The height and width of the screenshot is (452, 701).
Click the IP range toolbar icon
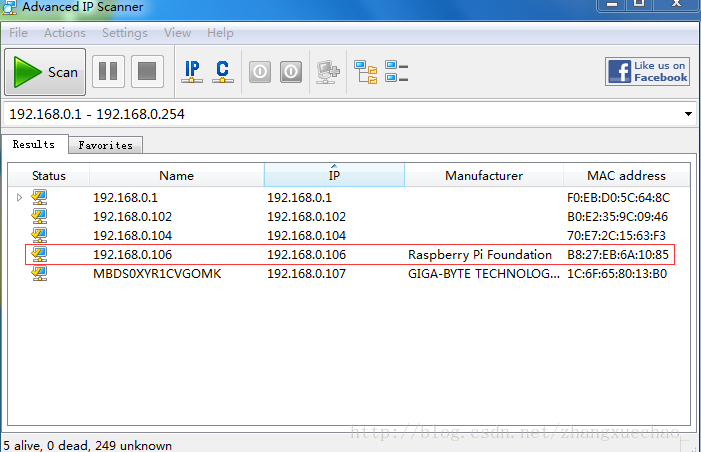tap(192, 72)
